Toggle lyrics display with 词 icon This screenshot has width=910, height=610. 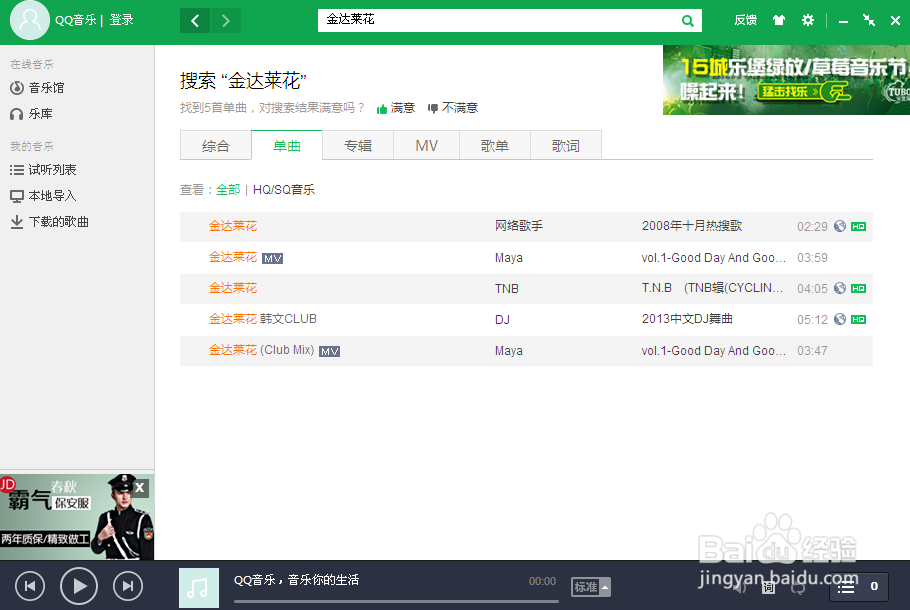pyautogui.click(x=768, y=588)
